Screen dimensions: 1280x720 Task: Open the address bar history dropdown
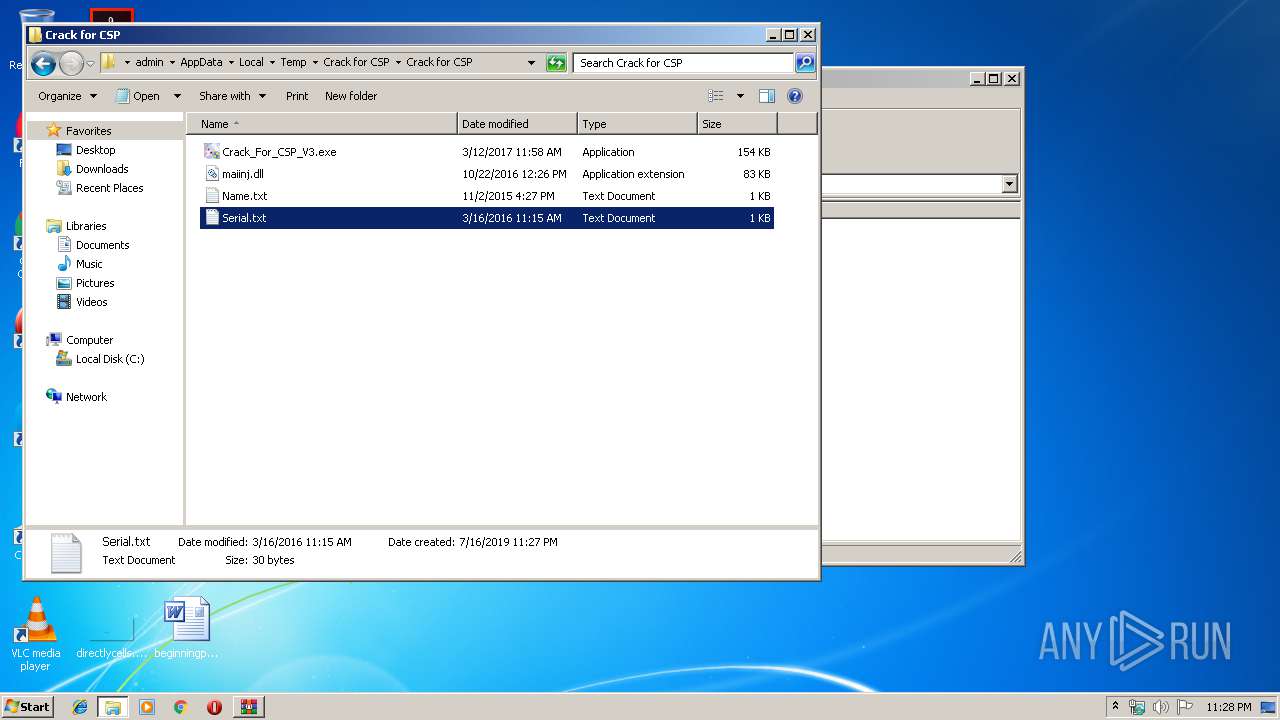click(x=531, y=63)
